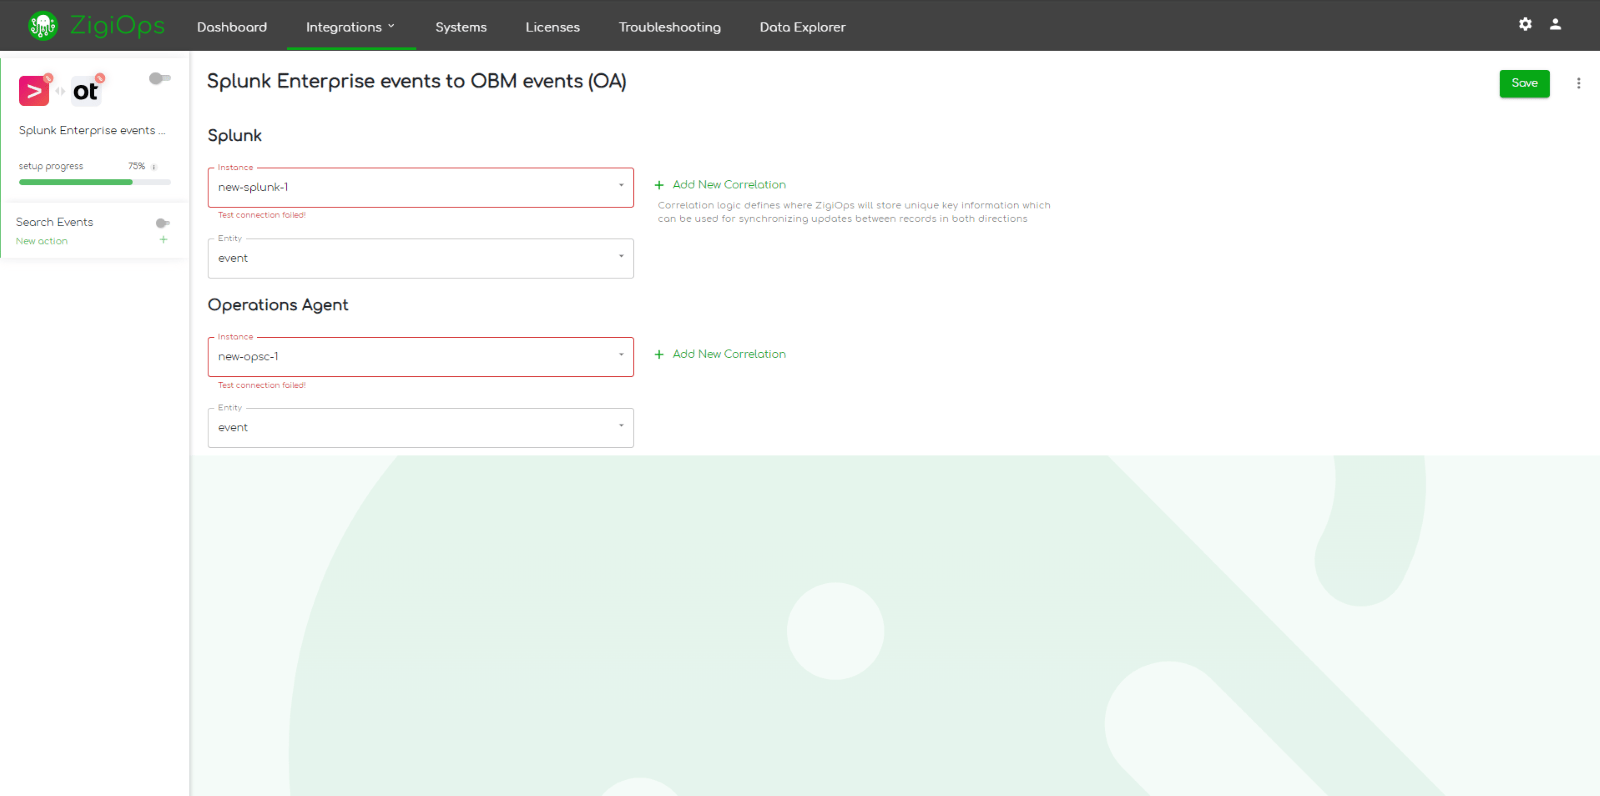Click Add New Correlation under Operations Agent
Image resolution: width=1600 pixels, height=796 pixels.
[x=729, y=355]
